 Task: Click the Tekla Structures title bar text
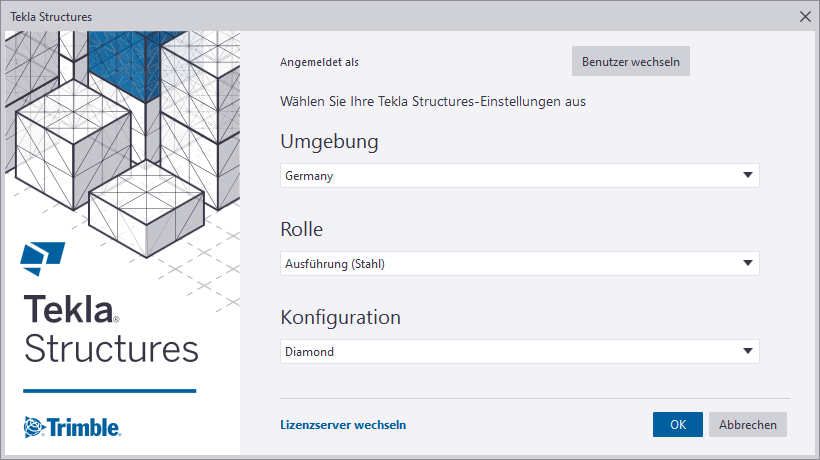53,15
